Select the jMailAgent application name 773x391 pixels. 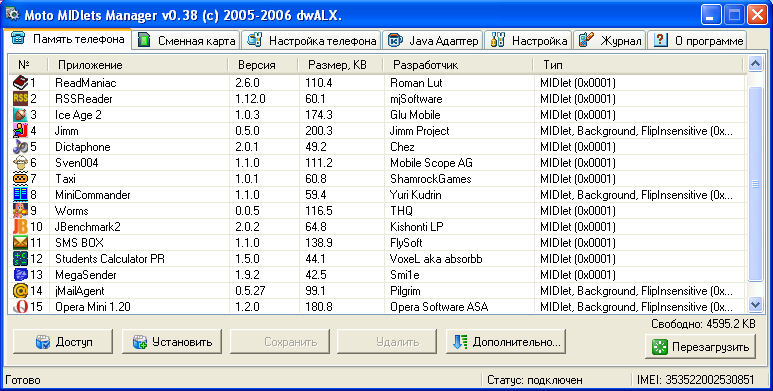pyautogui.click(x=79, y=291)
